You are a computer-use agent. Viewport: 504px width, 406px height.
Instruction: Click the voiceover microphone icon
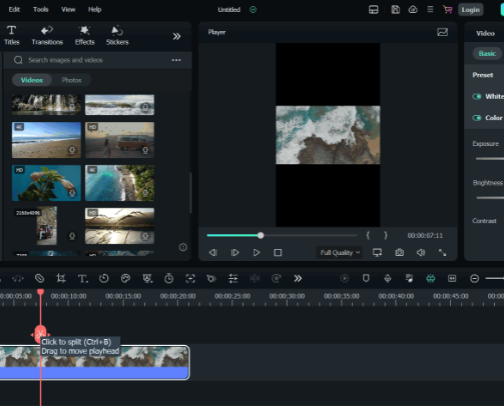point(387,278)
